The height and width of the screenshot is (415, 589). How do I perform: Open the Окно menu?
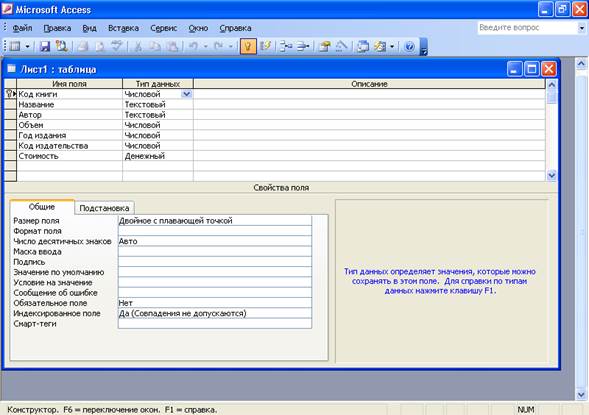[x=198, y=28]
